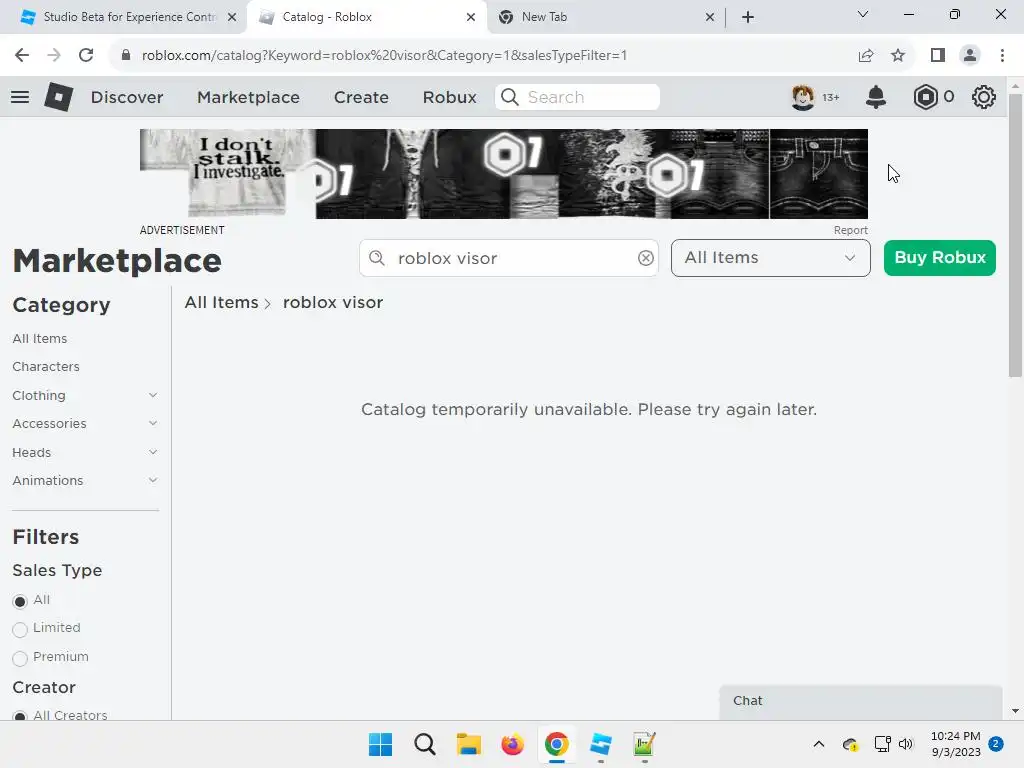Image resolution: width=1024 pixels, height=768 pixels.
Task: Click the browser address bar URL
Action: coord(384,56)
